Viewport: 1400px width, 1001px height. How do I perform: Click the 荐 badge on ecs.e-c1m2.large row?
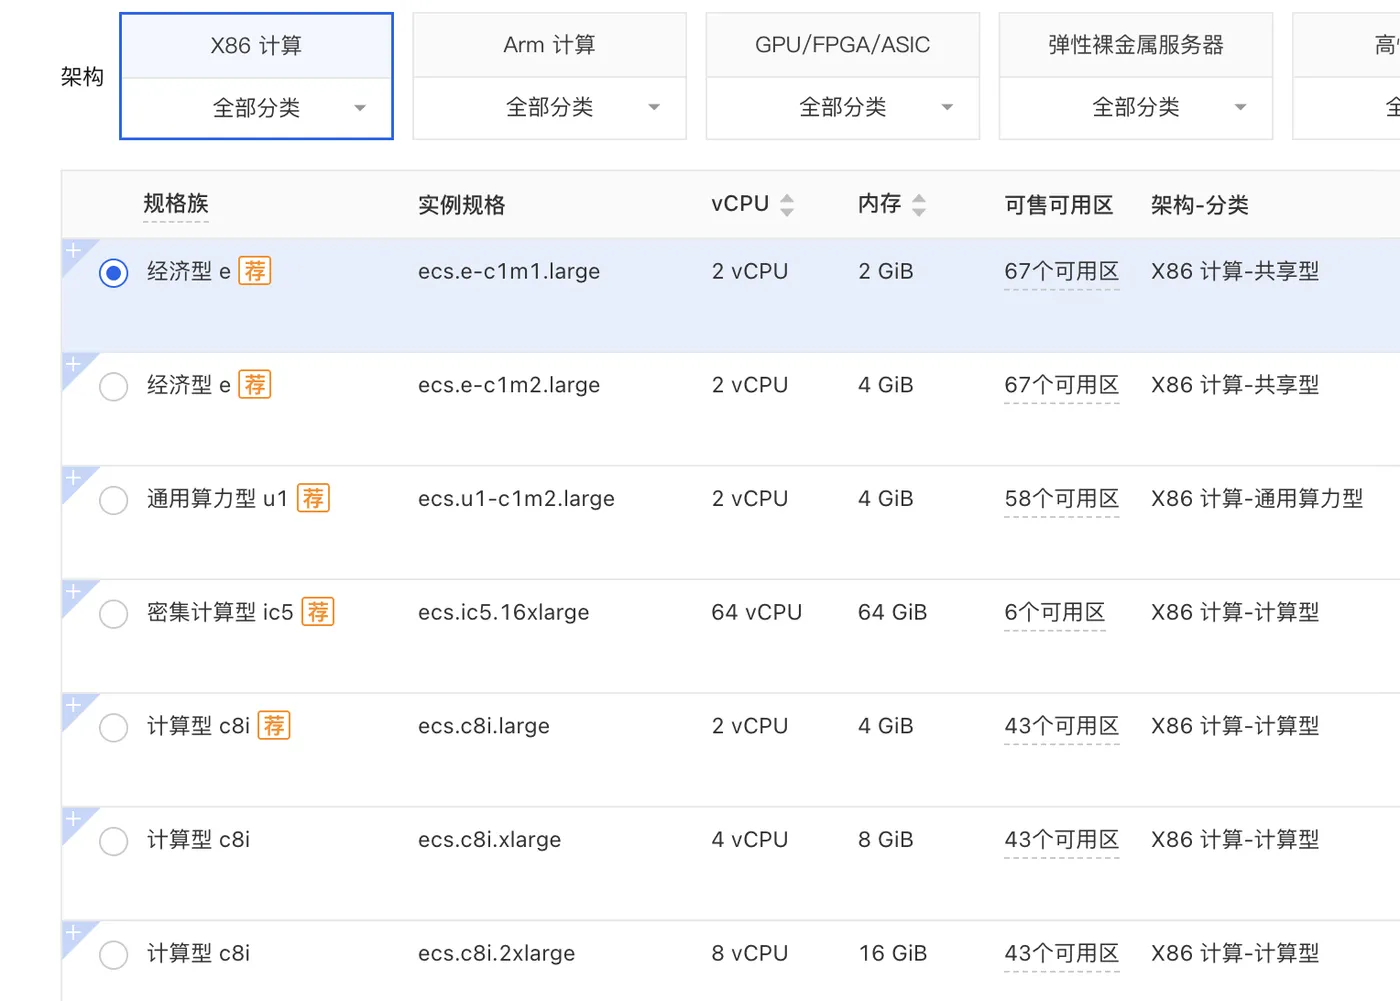[x=255, y=385]
